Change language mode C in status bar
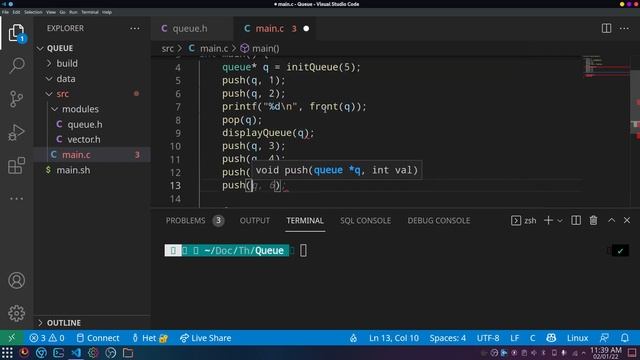640x360 pixels. (533, 338)
